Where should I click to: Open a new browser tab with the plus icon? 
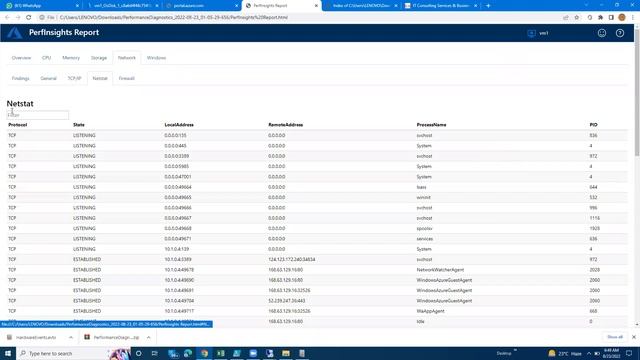(488, 6)
